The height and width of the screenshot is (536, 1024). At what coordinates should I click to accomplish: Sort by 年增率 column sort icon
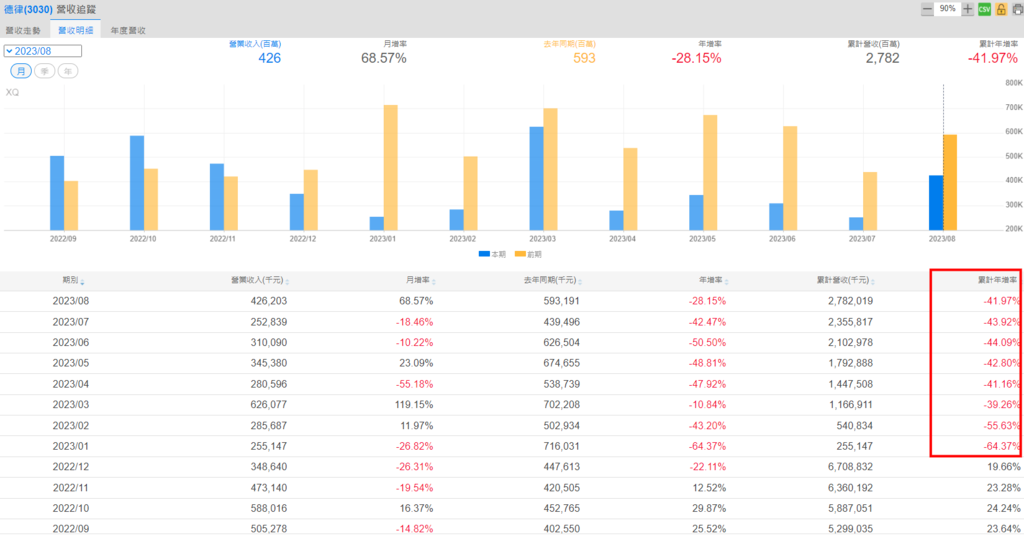coord(726,281)
